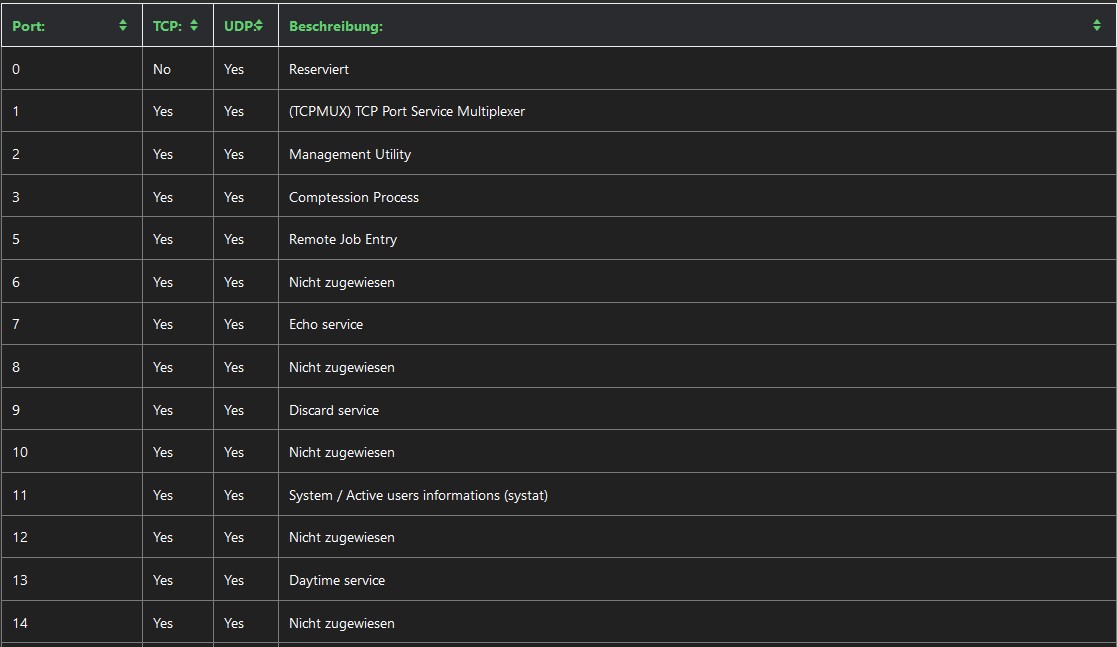1117x647 pixels.
Task: Click Nicht zugewiesen in port 10 row
Action: click(x=341, y=452)
